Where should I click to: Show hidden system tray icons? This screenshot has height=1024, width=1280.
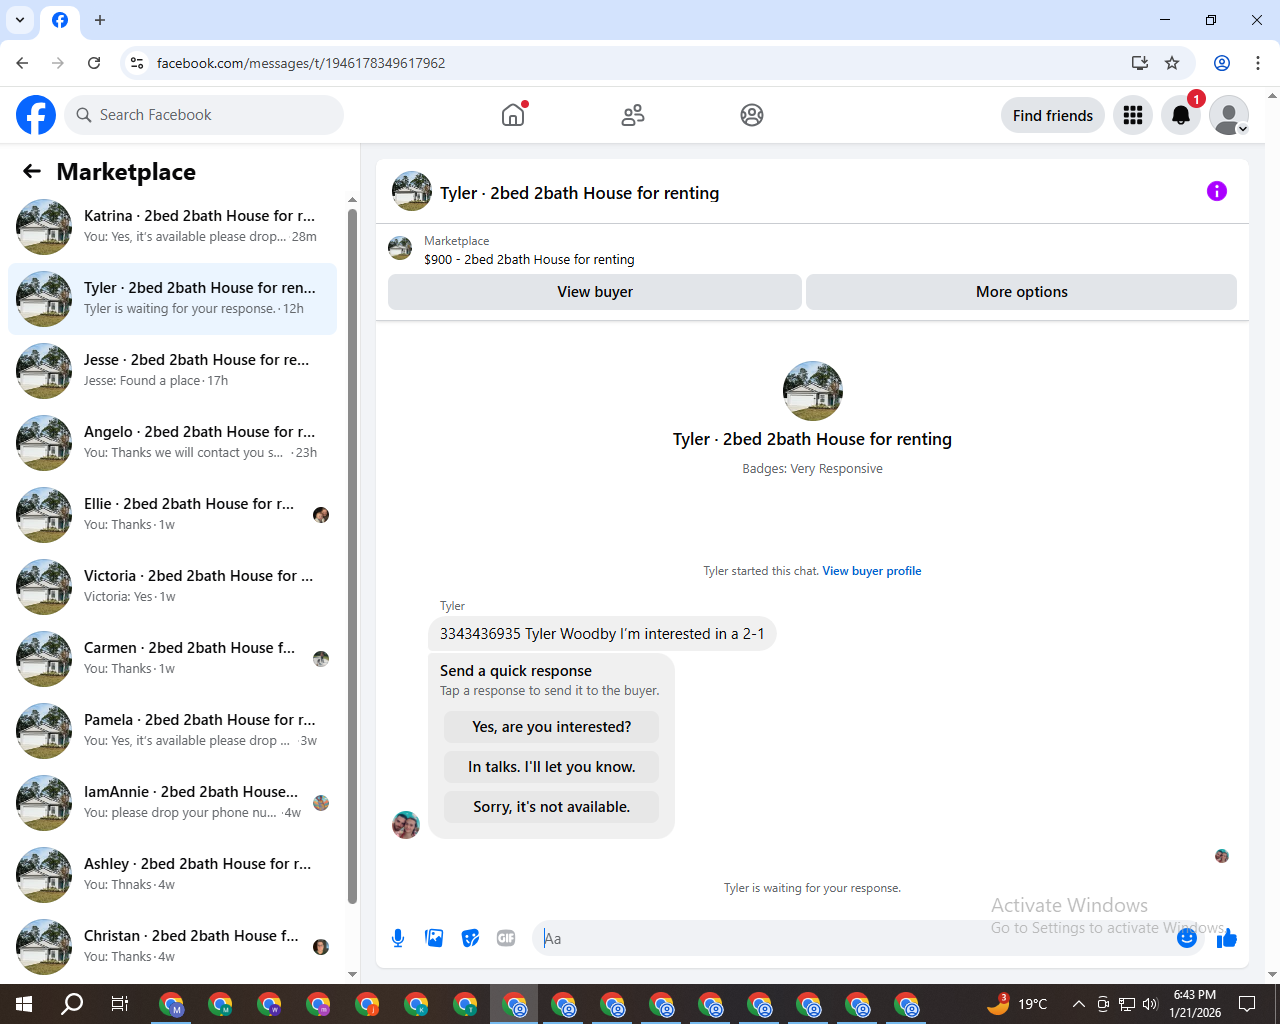pos(1078,1004)
